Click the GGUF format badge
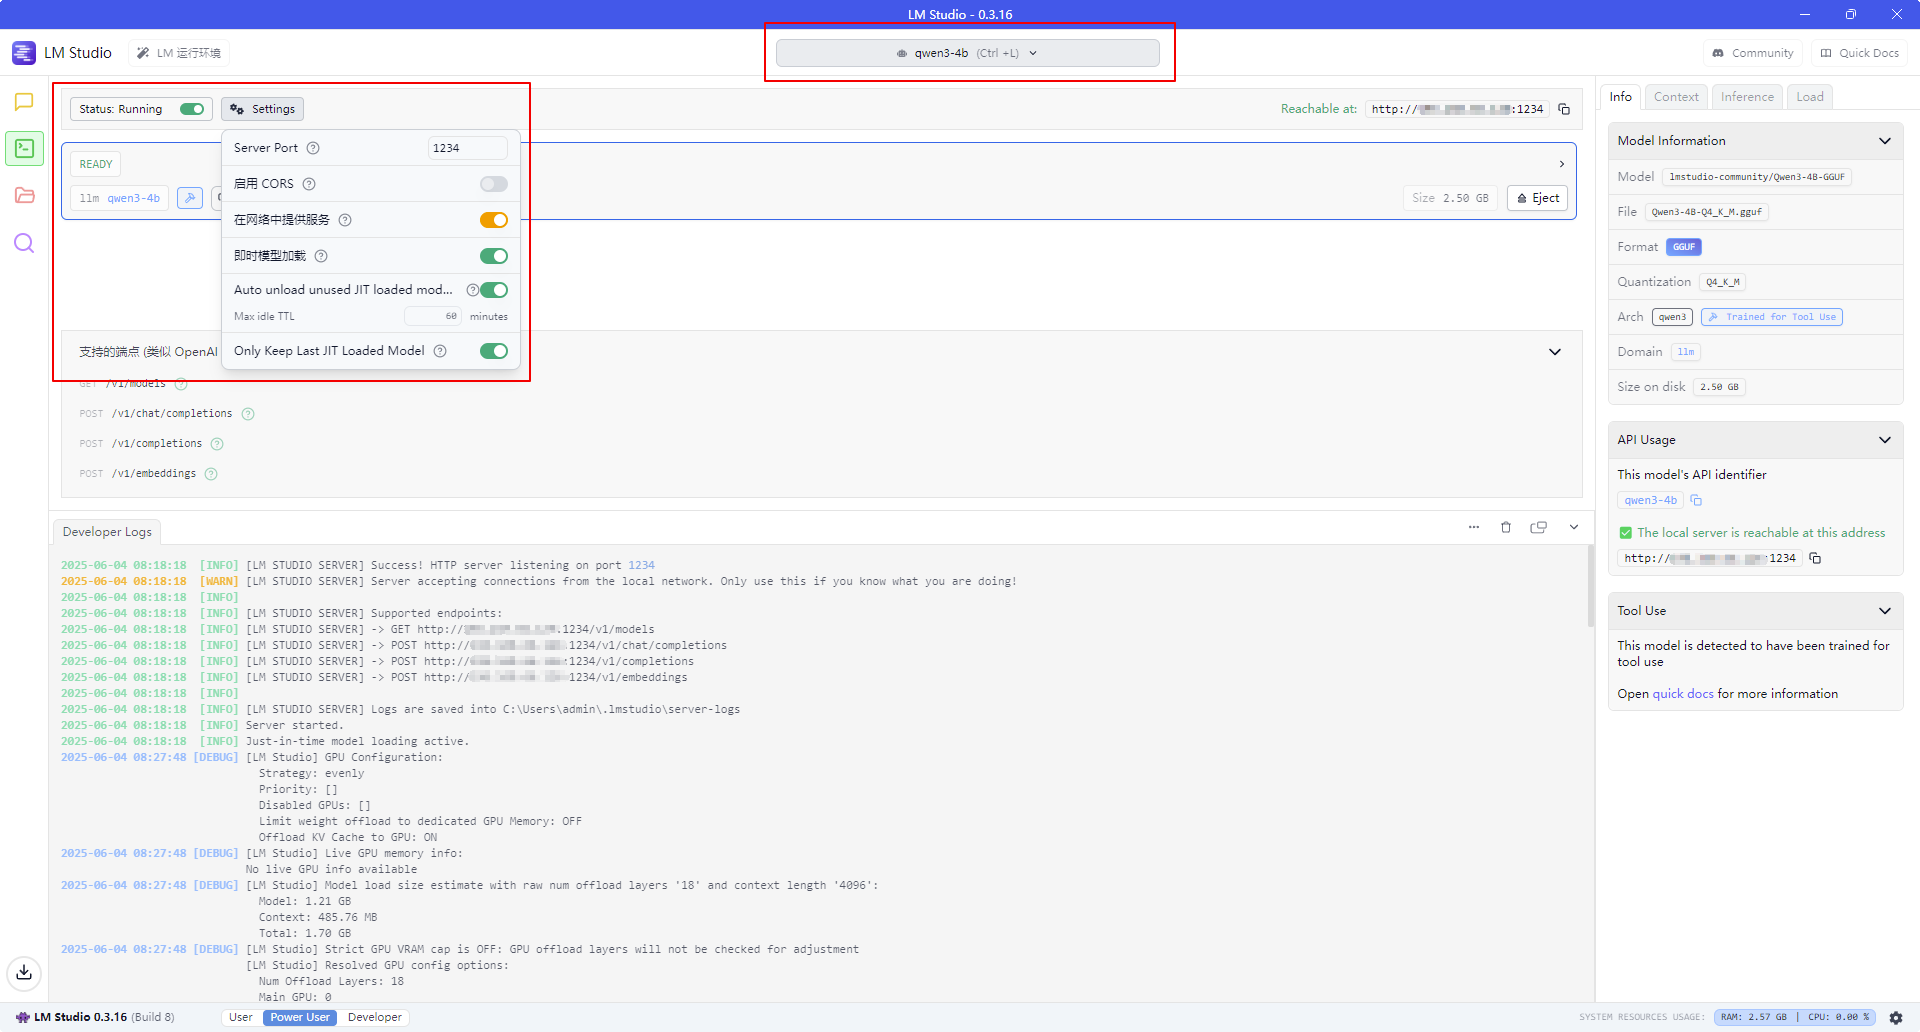This screenshot has width=1920, height=1032. point(1684,247)
